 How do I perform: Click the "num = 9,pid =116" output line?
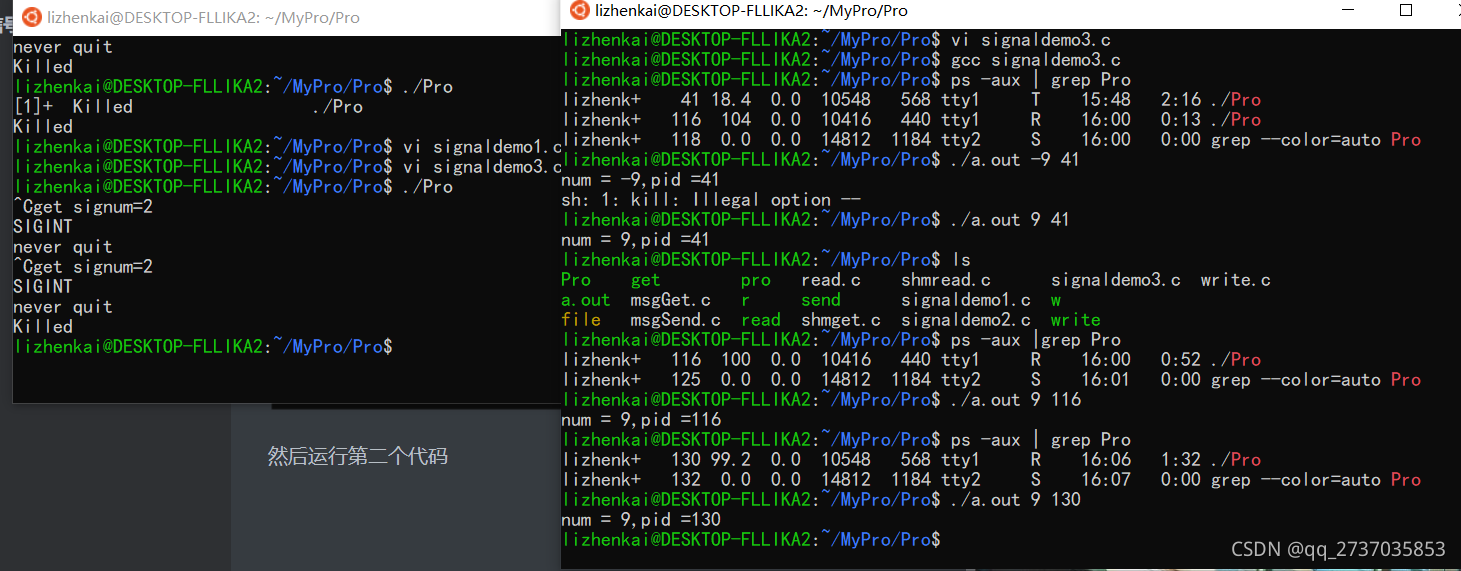click(641, 420)
